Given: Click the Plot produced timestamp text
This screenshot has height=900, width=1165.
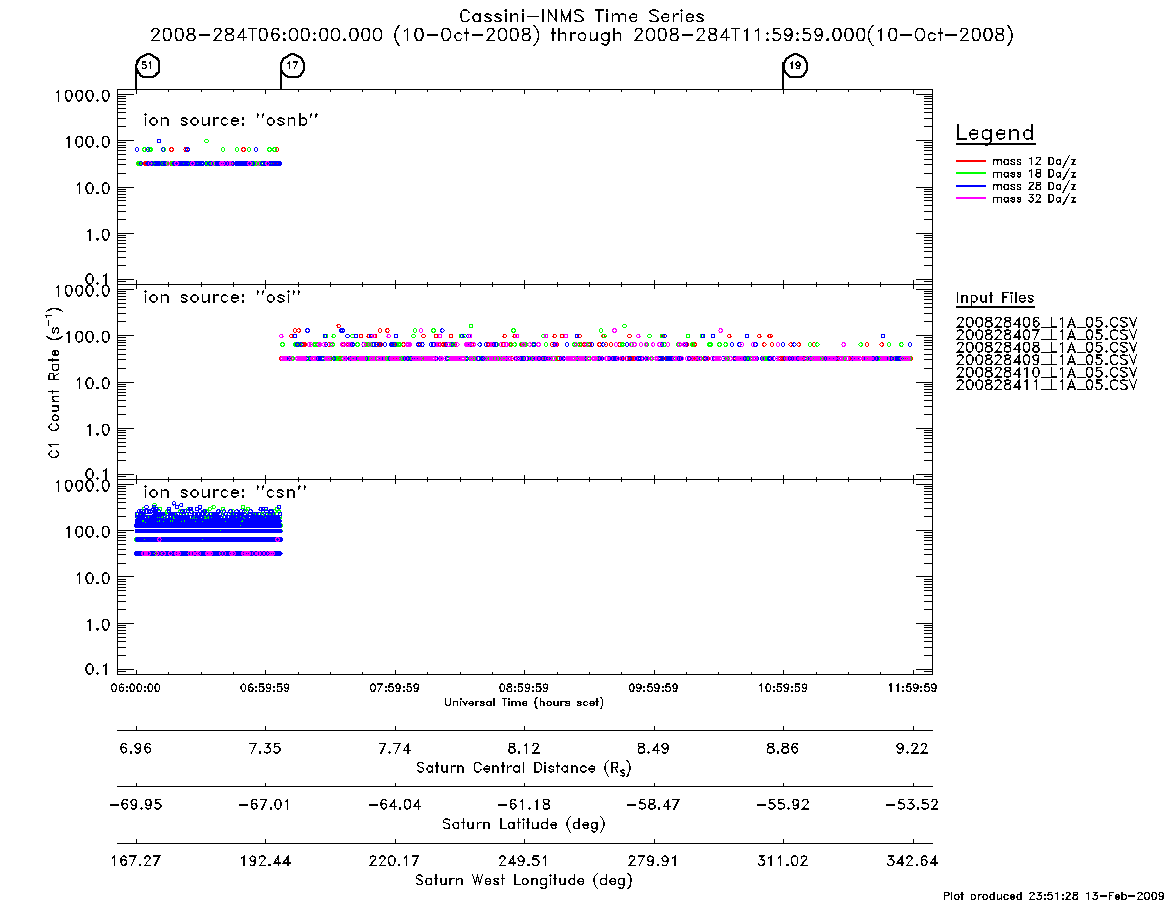Looking at the screenshot, I should pos(1054,895).
